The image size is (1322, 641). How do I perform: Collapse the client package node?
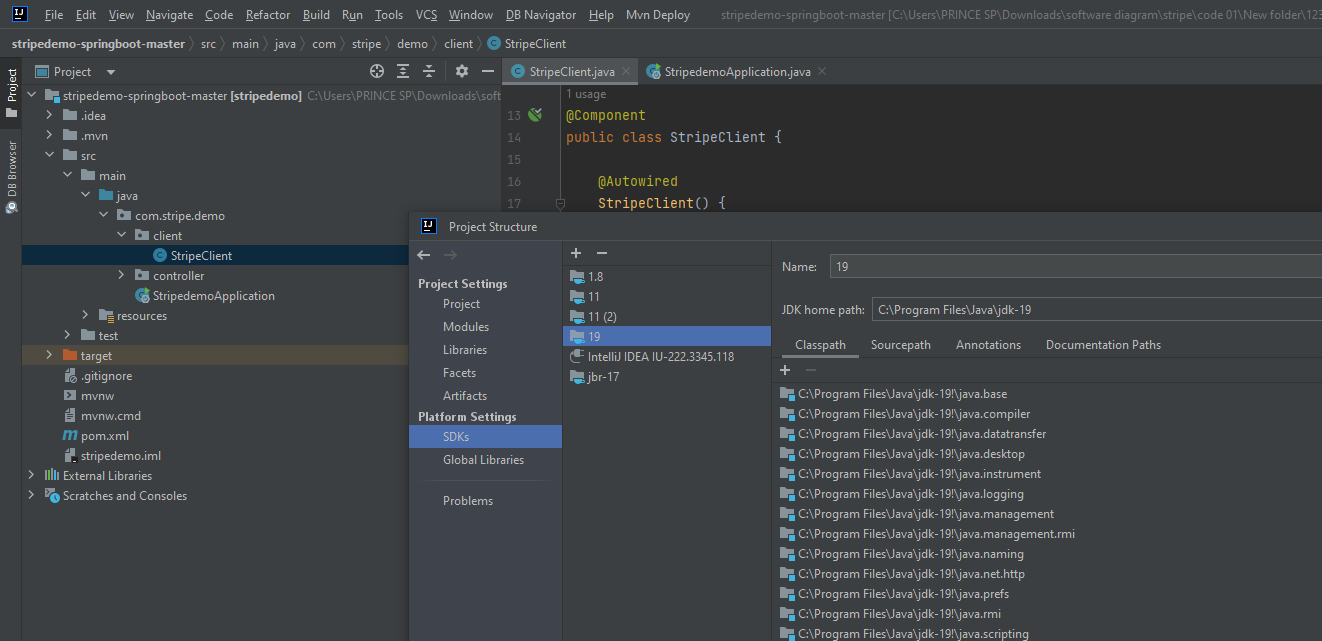121,235
